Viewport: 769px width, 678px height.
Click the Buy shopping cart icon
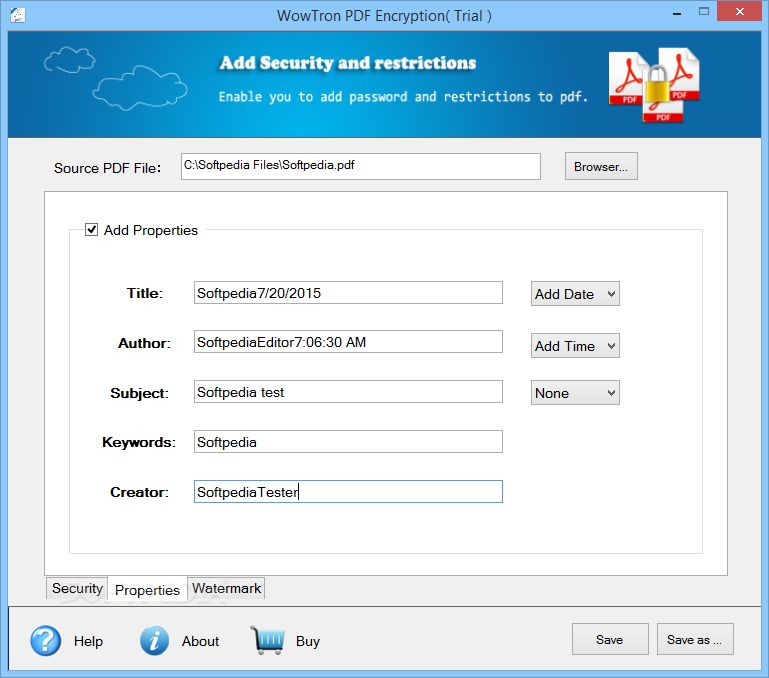pos(267,640)
